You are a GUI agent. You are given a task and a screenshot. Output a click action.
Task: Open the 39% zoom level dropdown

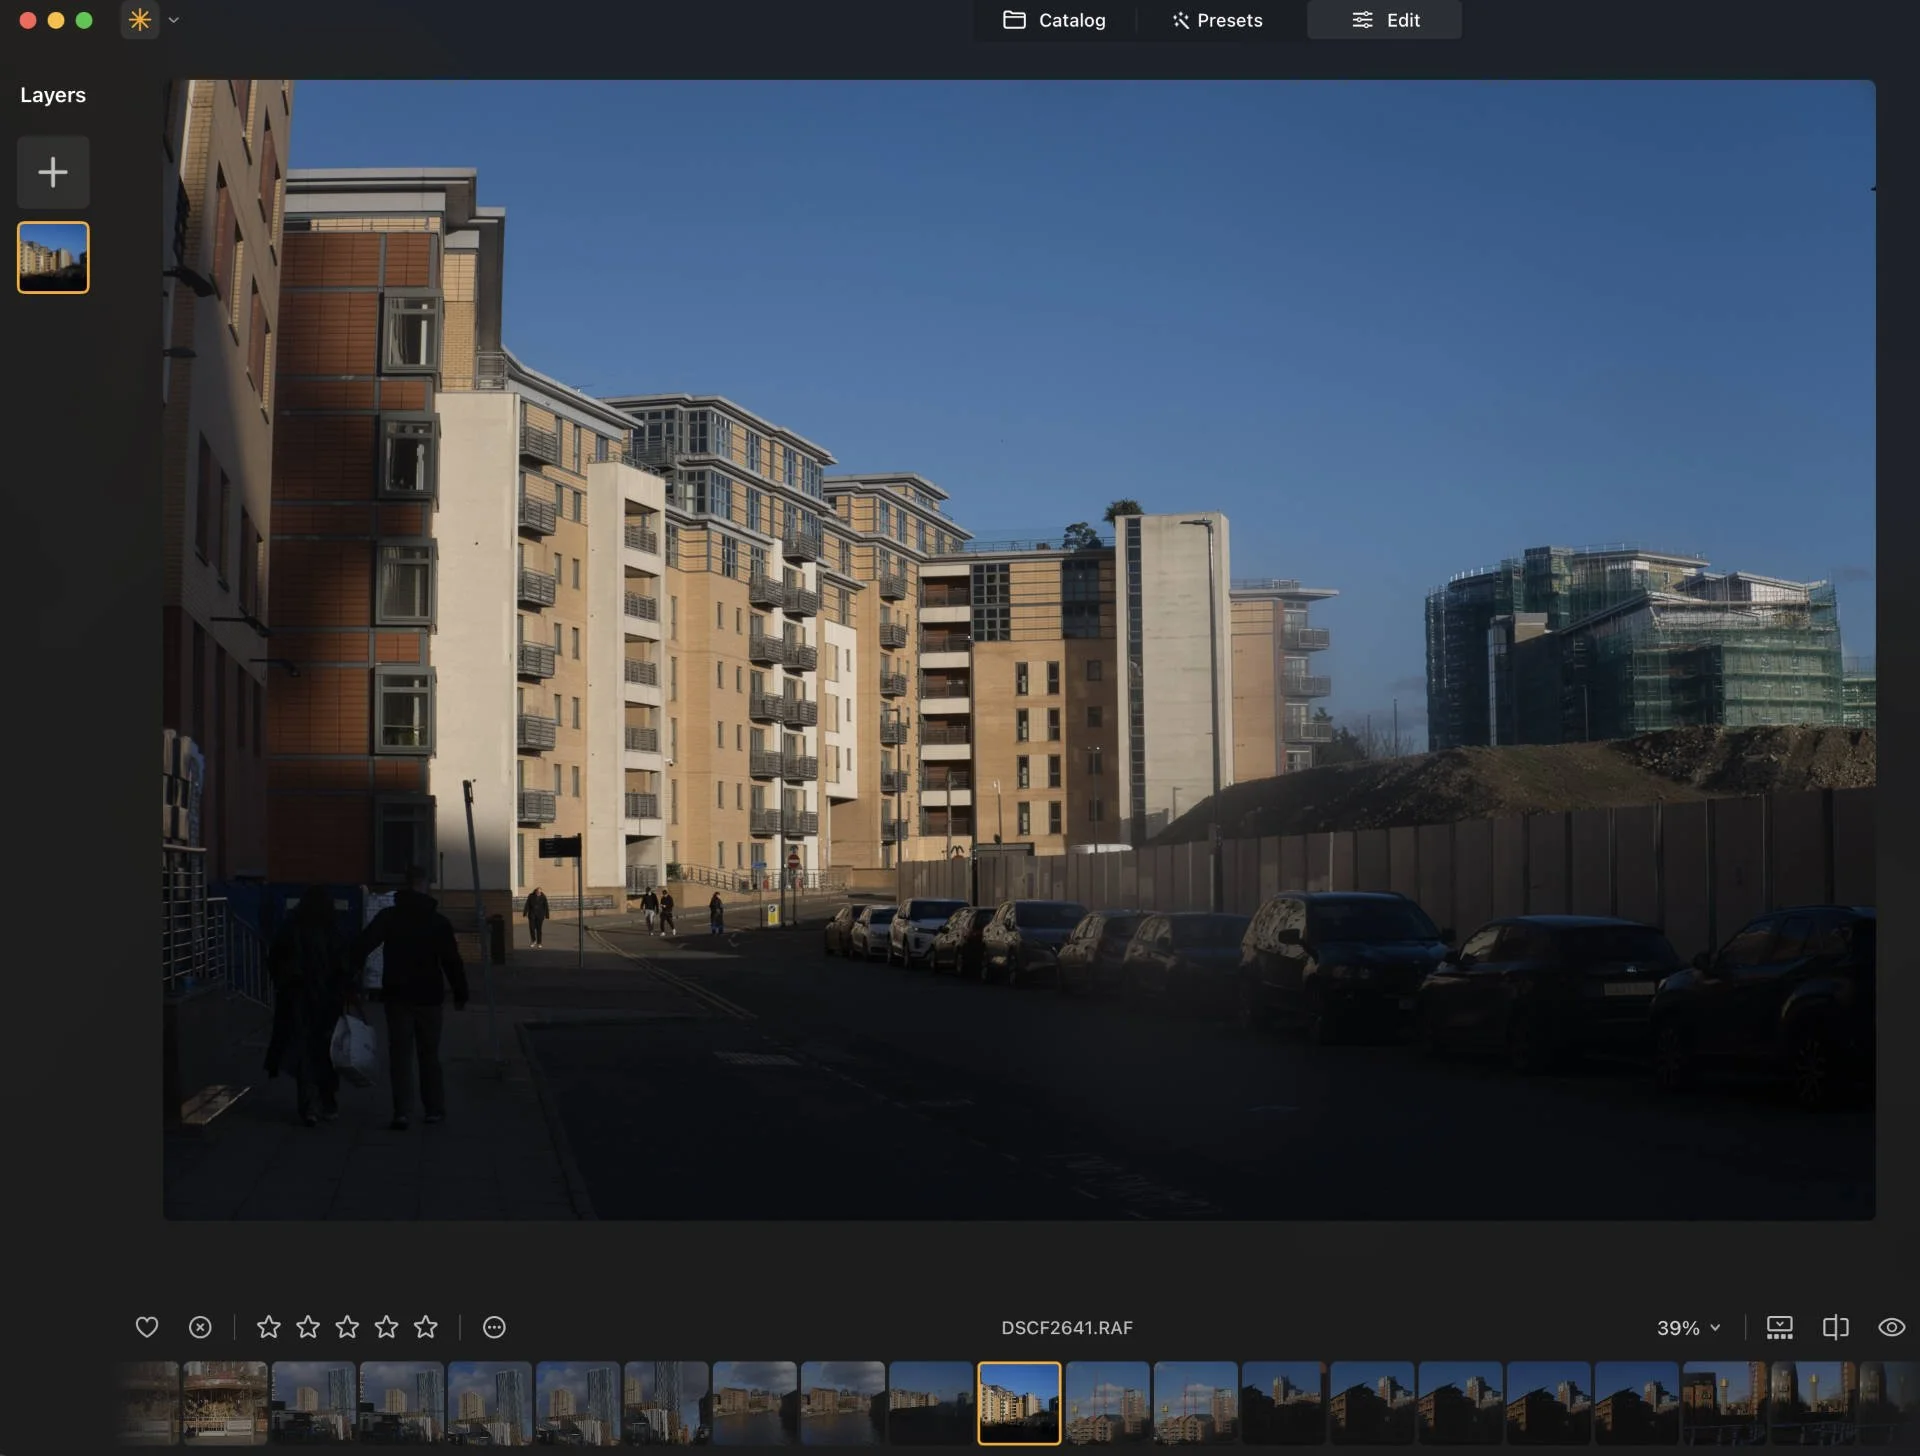click(x=1688, y=1328)
